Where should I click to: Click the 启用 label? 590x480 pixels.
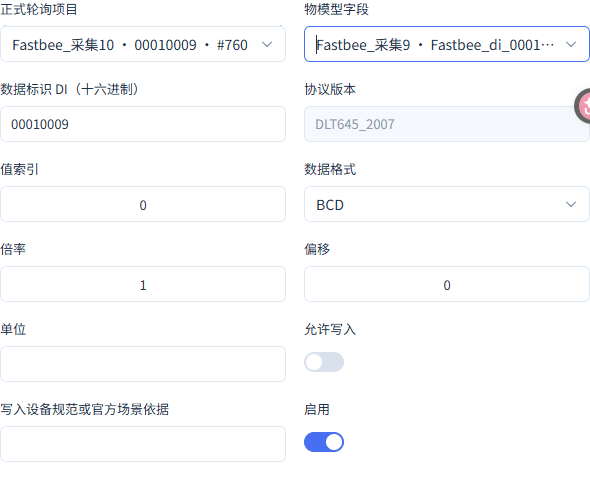[x=317, y=409]
